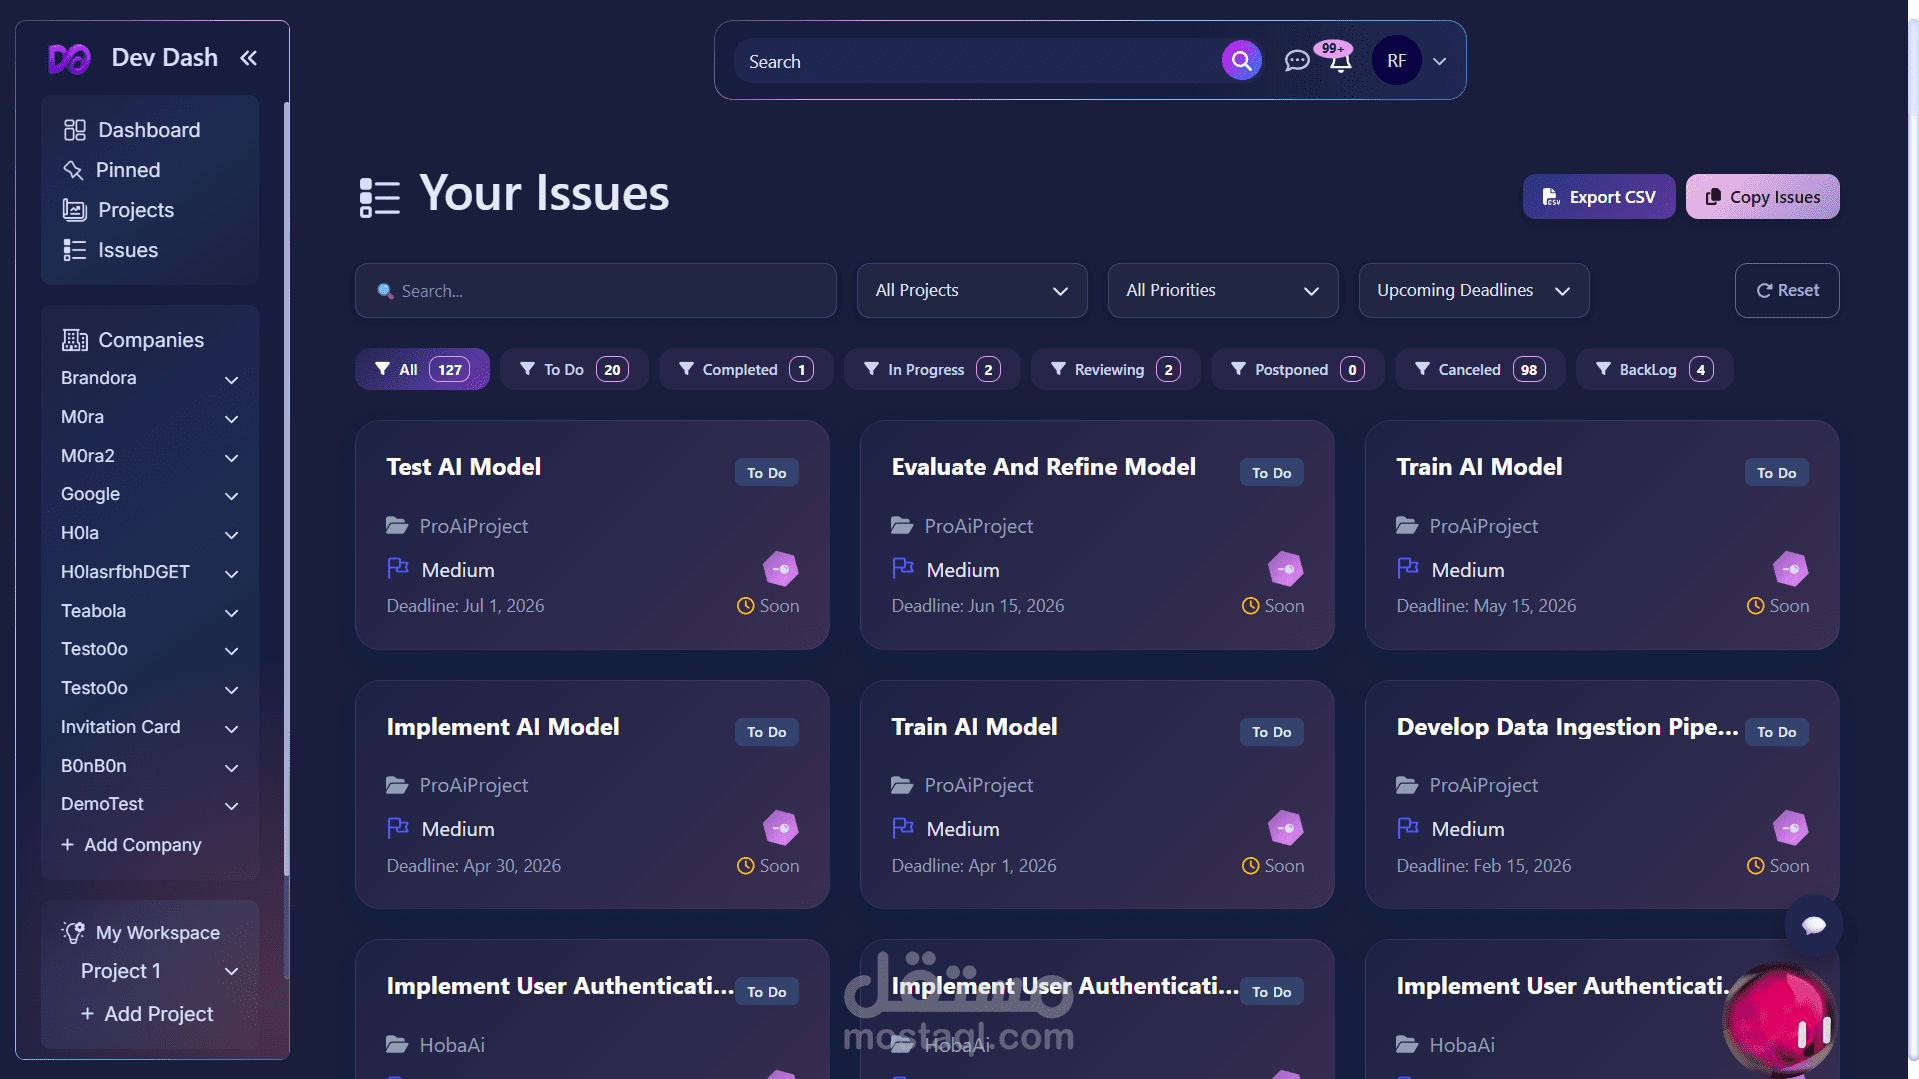This screenshot has height=1079, width=1919.
Task: Filter issues by Reviewing status
Action: pos(1116,369)
